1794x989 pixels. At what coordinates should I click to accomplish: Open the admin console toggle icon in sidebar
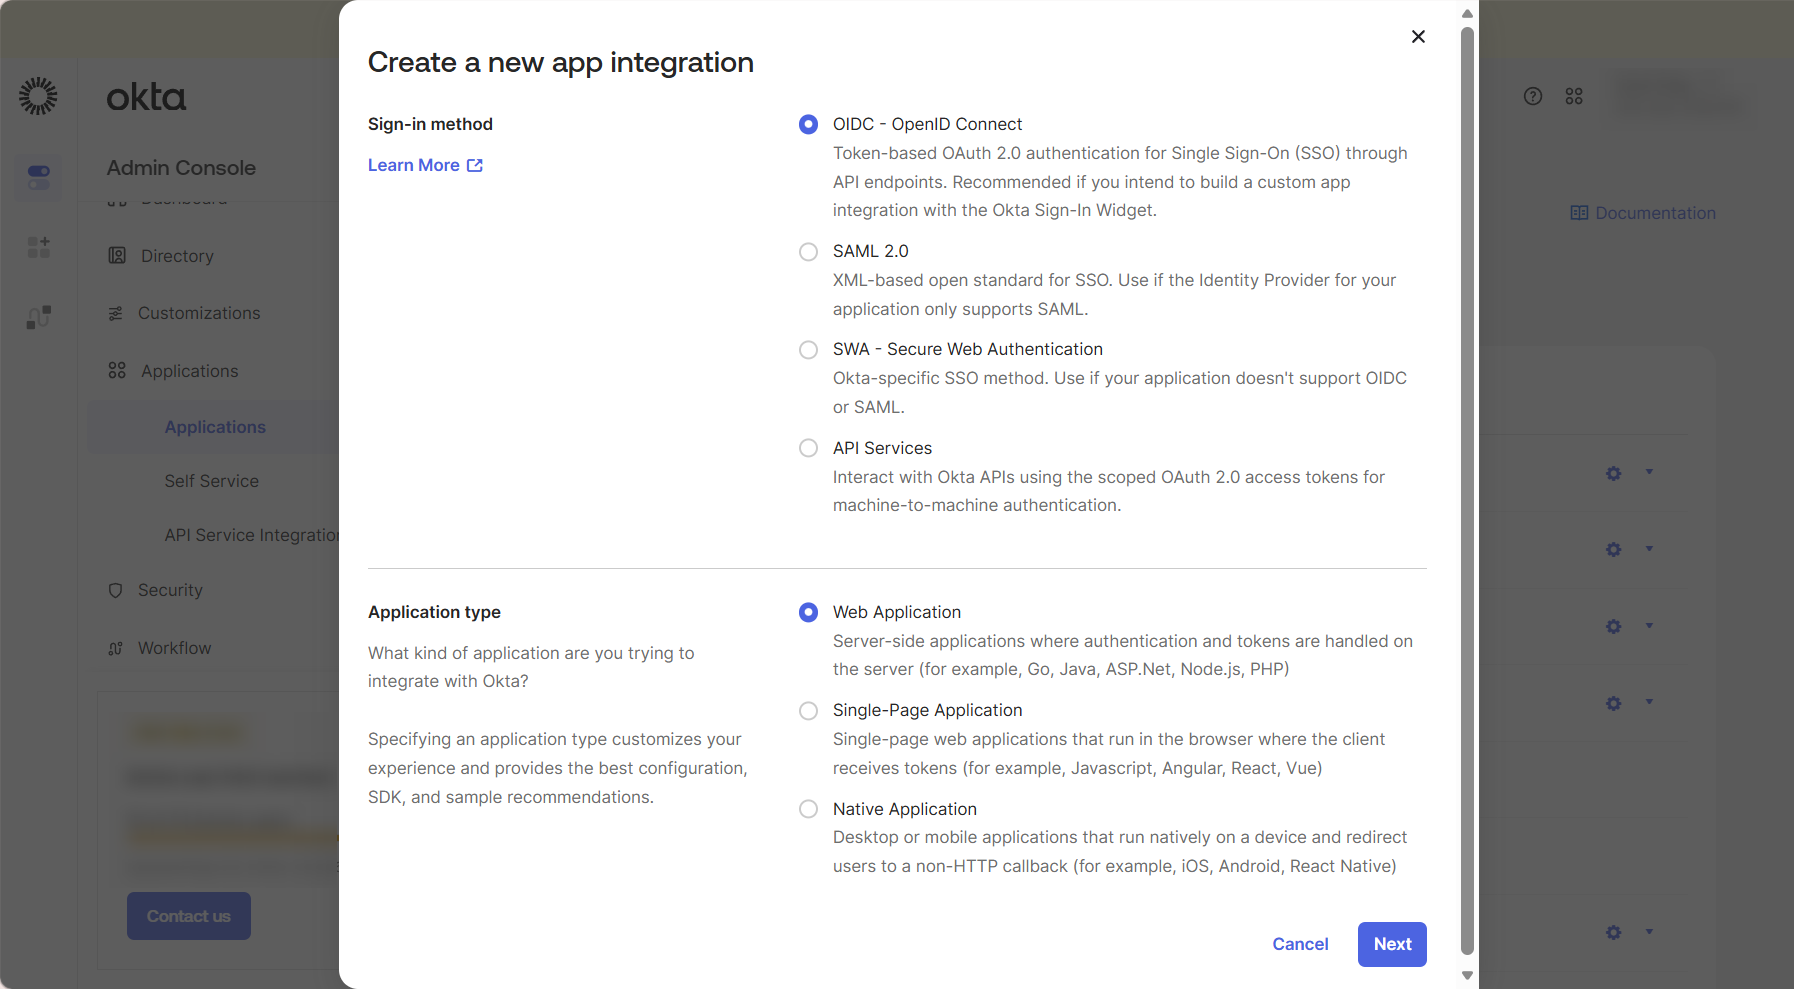click(x=39, y=178)
